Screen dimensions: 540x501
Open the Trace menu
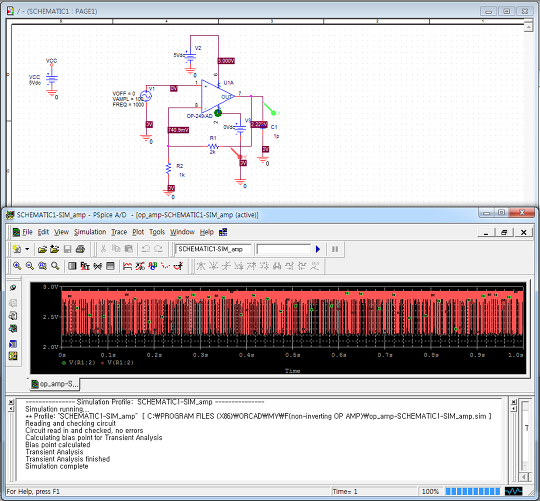[x=119, y=232]
